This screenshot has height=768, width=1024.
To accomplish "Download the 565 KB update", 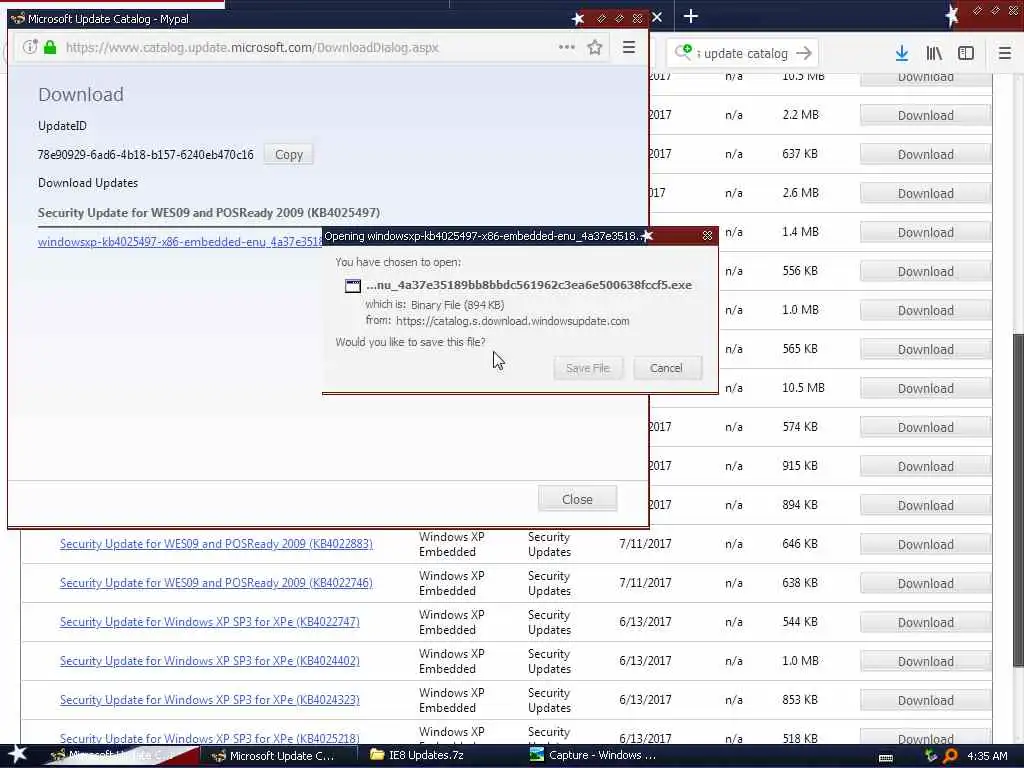I will (x=925, y=350).
